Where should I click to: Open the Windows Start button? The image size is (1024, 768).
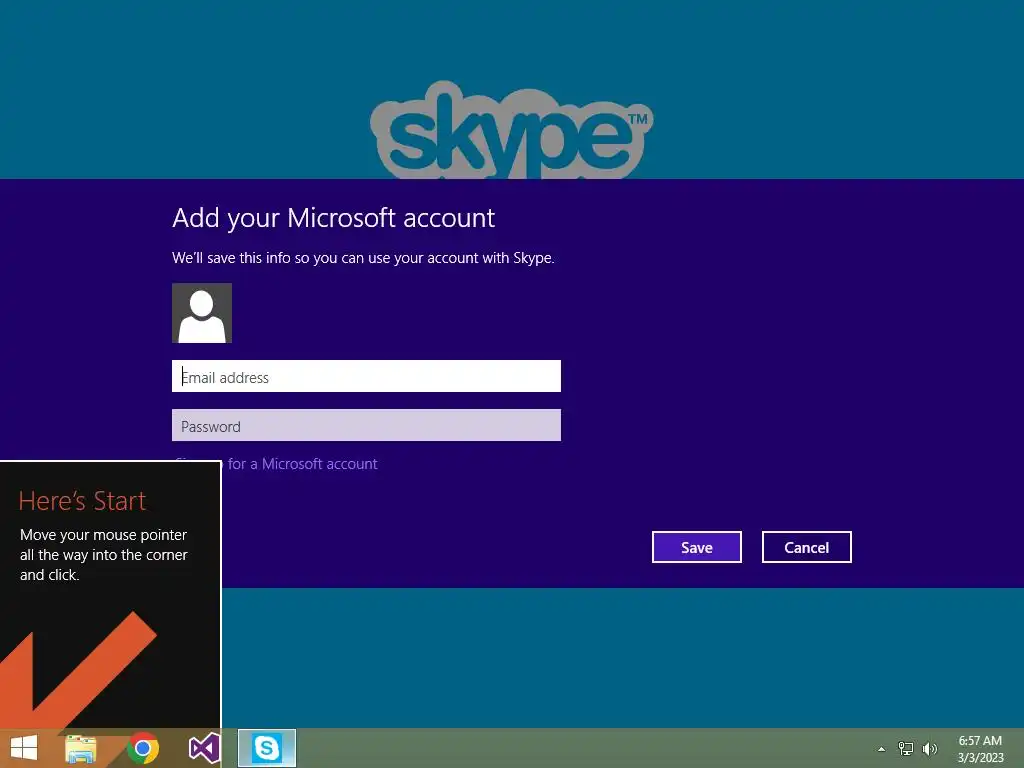click(24, 748)
